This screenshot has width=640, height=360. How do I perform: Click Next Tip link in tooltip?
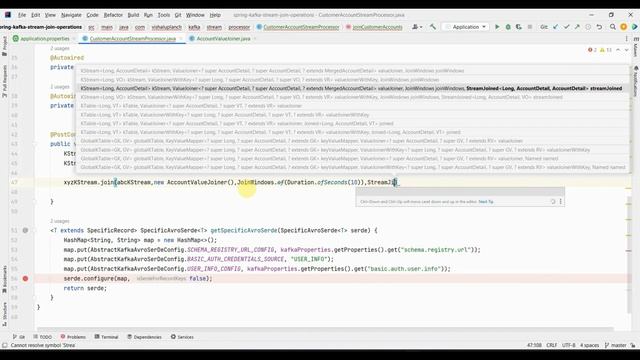click(x=486, y=202)
